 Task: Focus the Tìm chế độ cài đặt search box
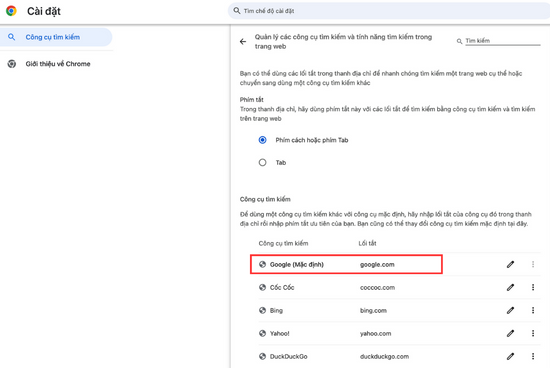[x=389, y=11]
